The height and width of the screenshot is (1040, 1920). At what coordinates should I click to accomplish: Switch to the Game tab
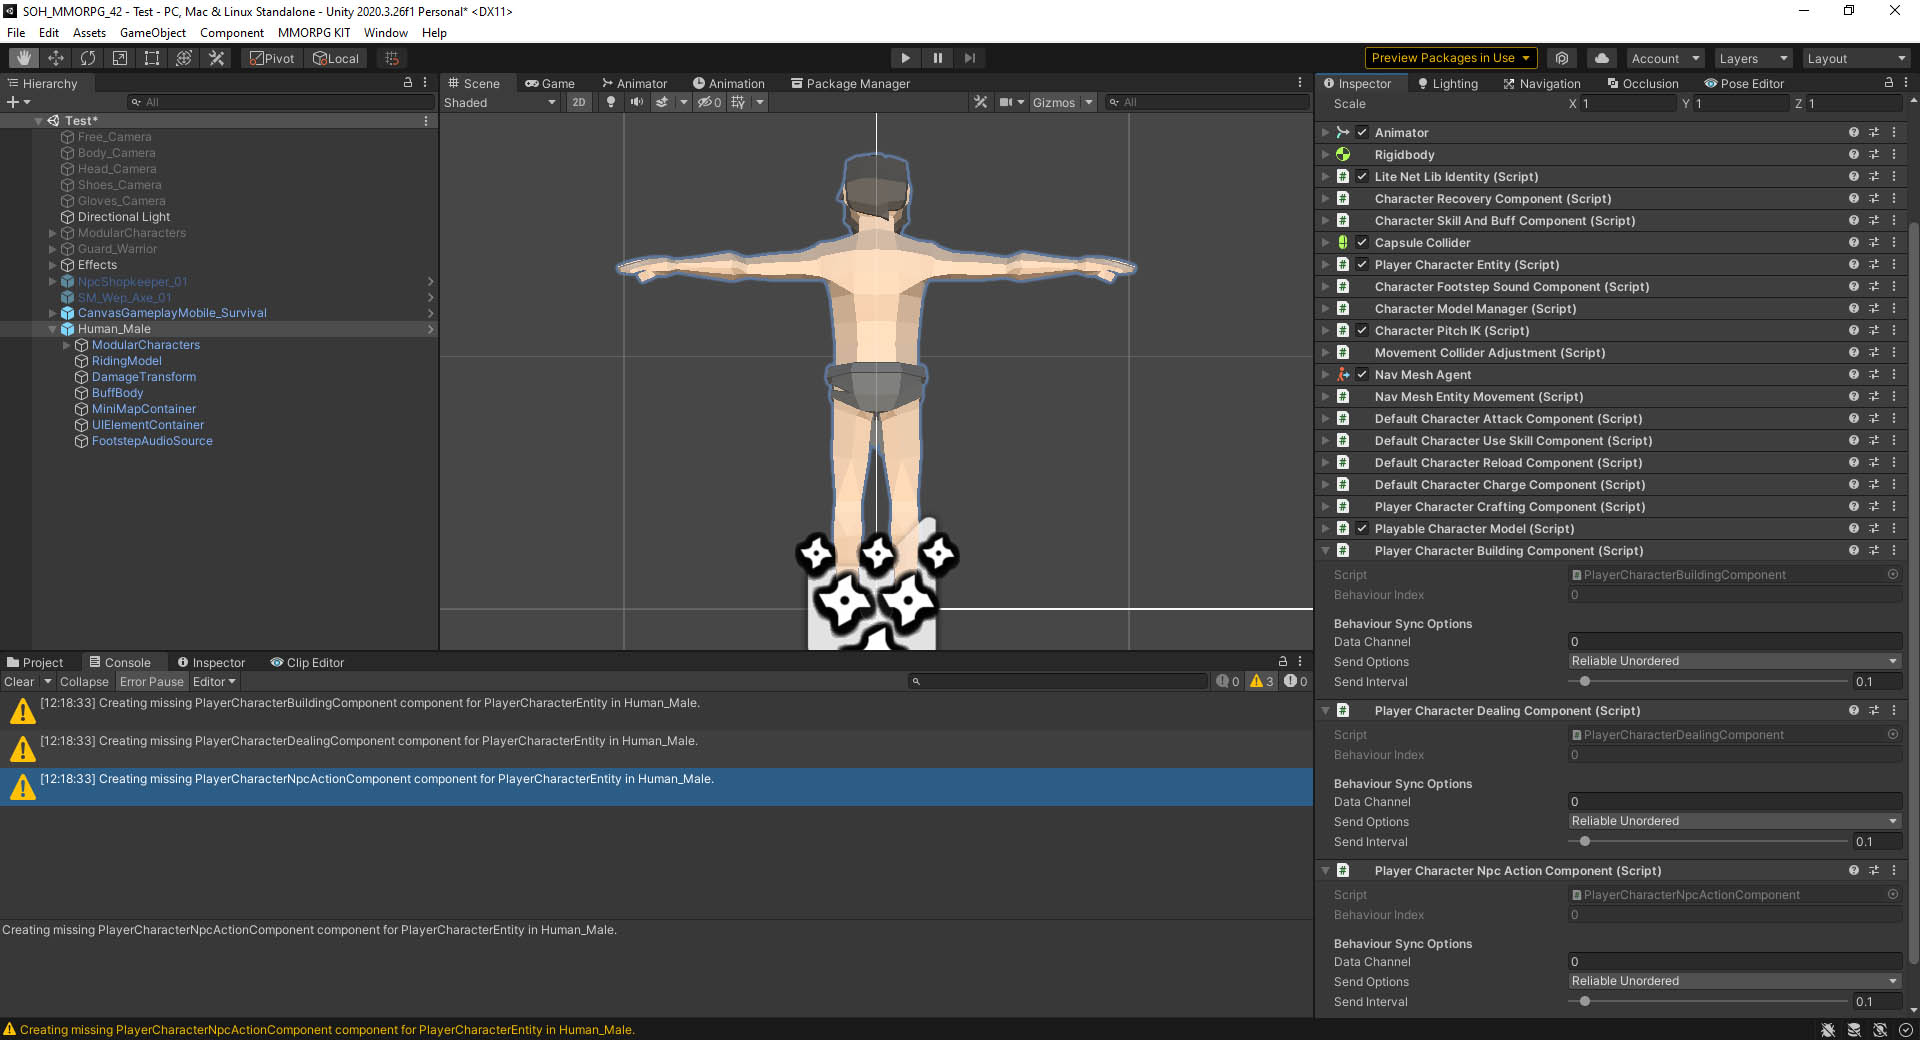tap(556, 83)
